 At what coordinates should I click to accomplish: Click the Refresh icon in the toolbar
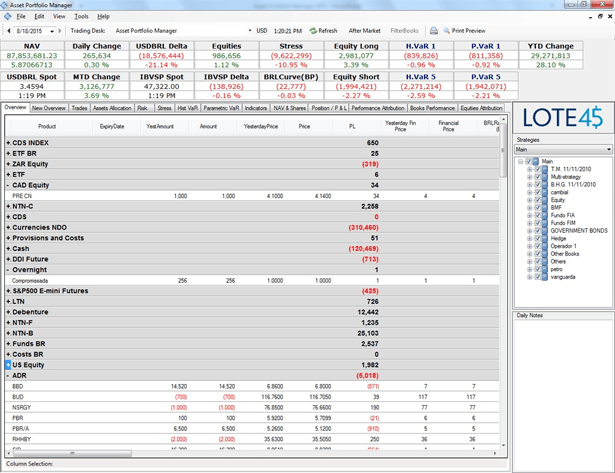[x=313, y=31]
